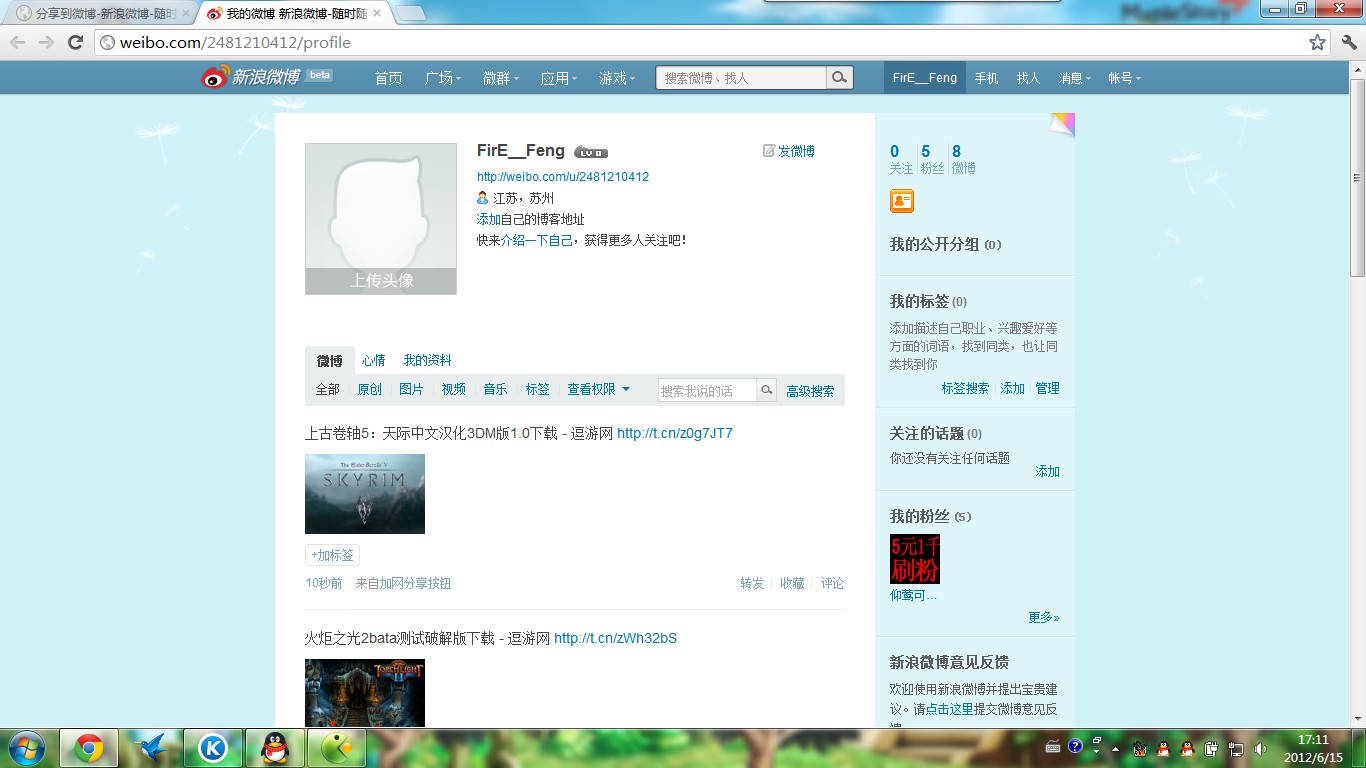The height and width of the screenshot is (768, 1366).
Task: Click the 标签搜索 link
Action: point(965,388)
